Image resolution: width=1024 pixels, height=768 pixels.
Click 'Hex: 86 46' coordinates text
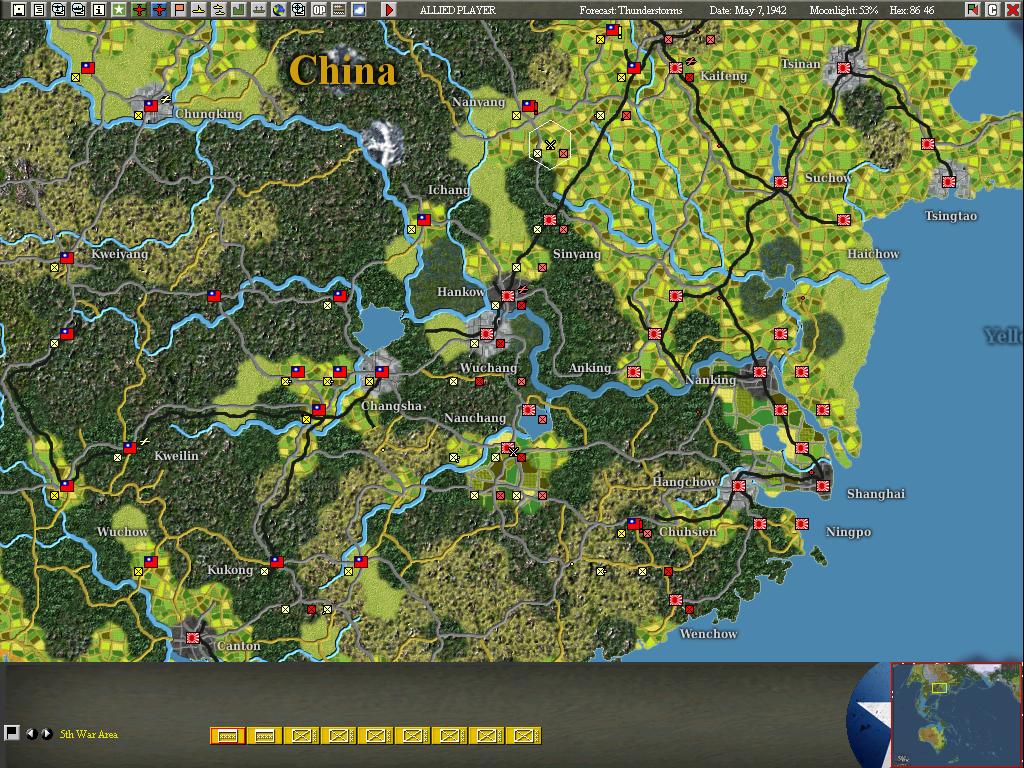[x=912, y=10]
